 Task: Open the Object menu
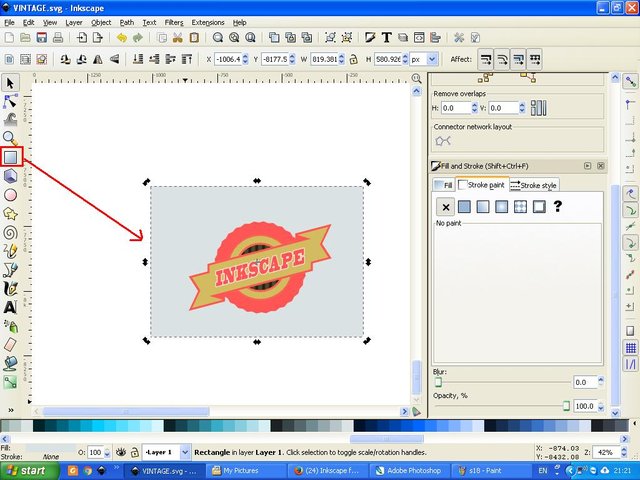pos(101,23)
